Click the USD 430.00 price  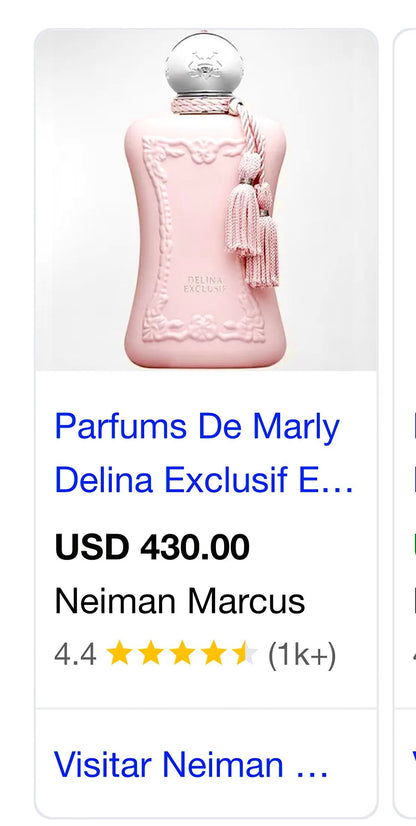tap(152, 547)
